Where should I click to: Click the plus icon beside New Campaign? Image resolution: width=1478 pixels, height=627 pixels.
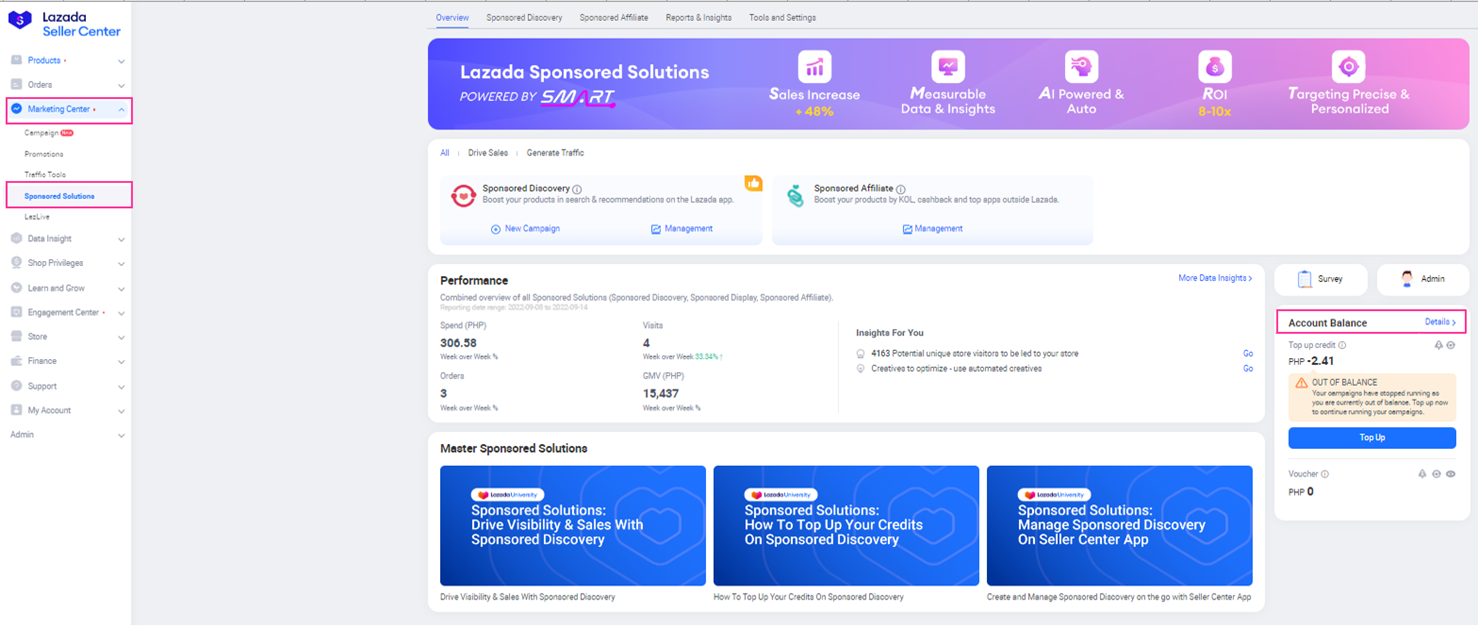(x=494, y=229)
